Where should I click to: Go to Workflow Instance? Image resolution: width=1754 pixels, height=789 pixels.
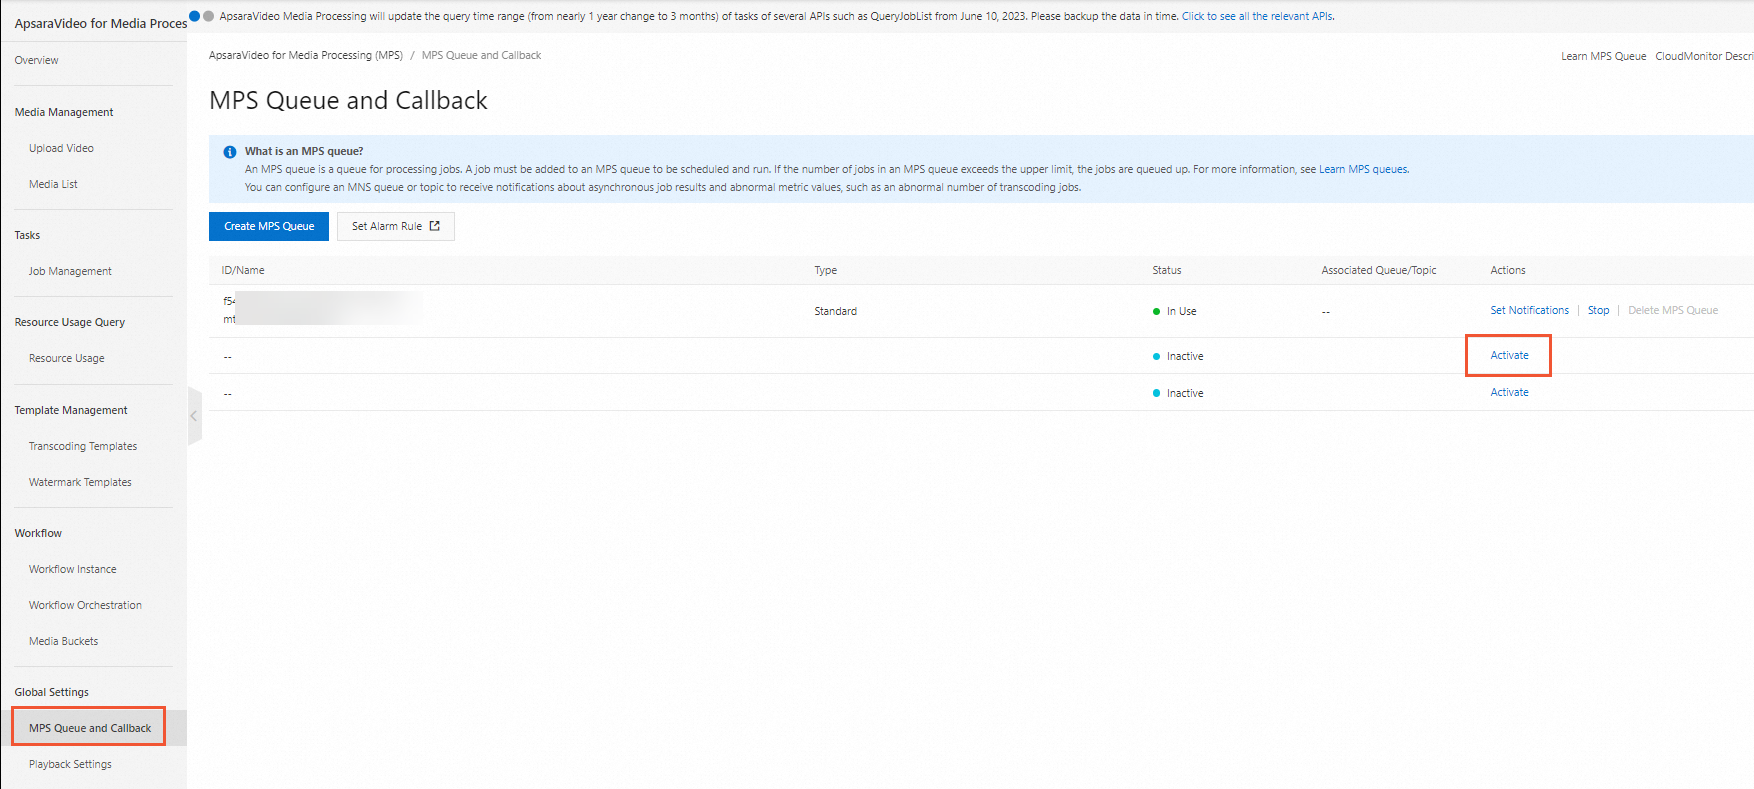pos(72,569)
